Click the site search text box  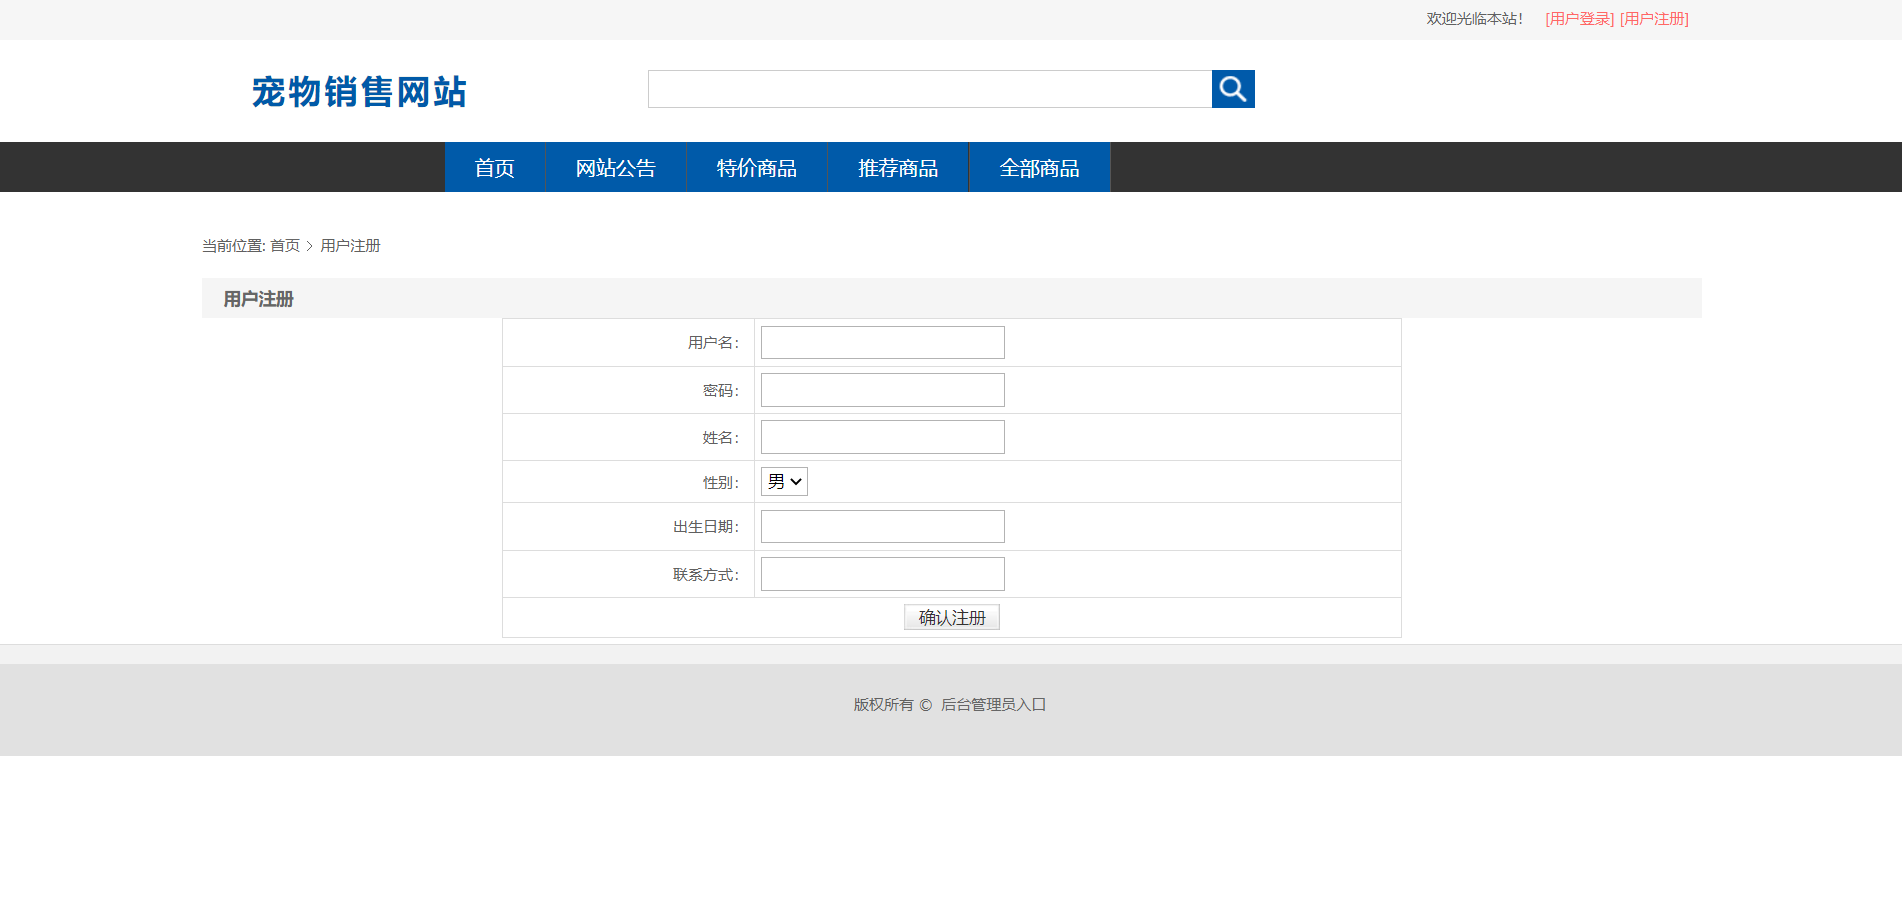[x=929, y=89]
